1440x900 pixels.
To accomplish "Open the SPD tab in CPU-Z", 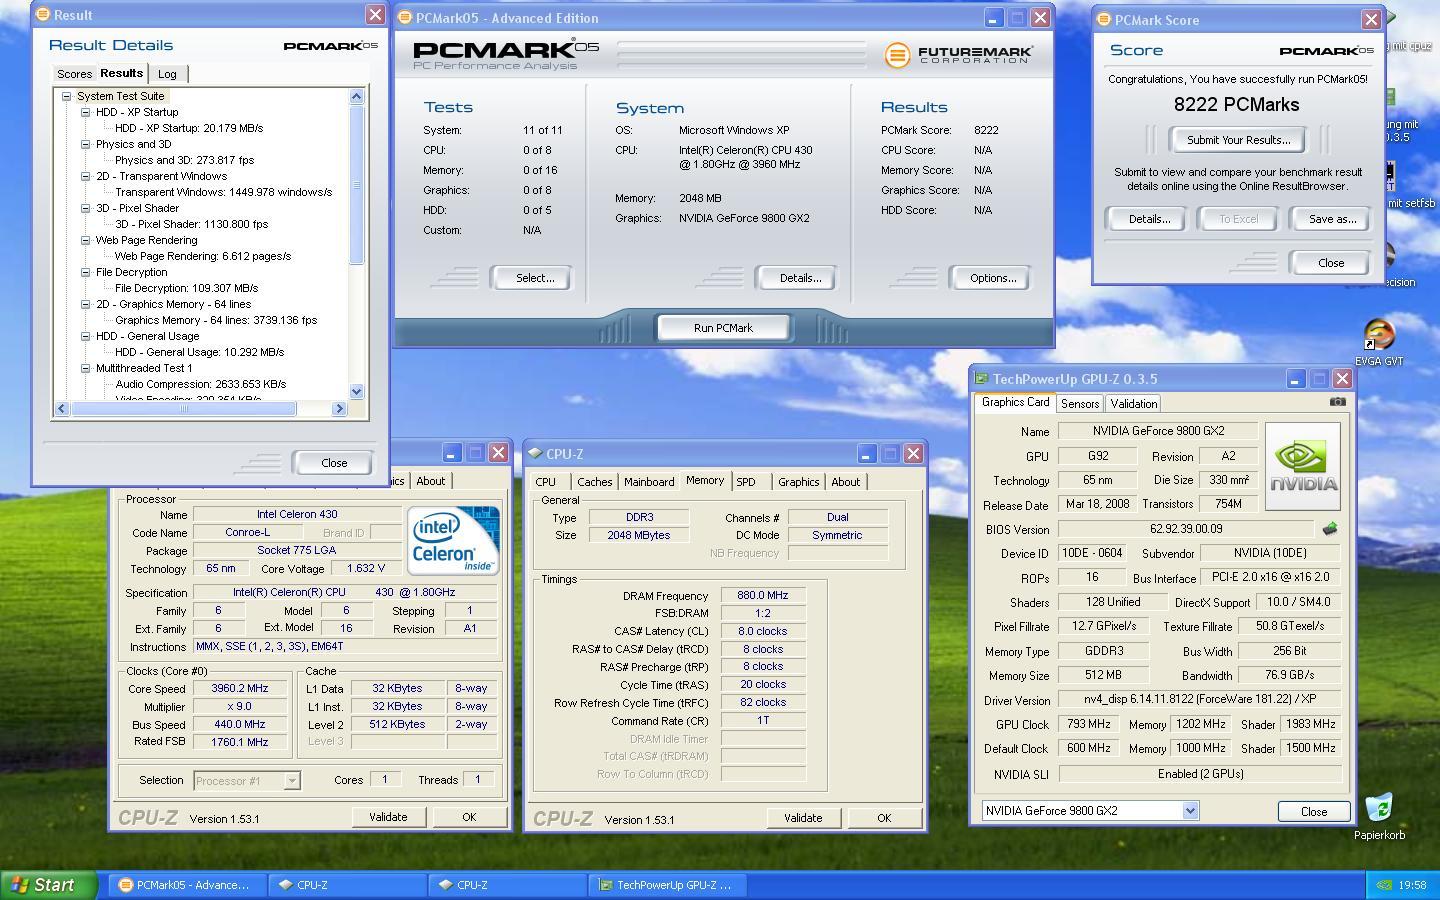I will click(x=746, y=482).
